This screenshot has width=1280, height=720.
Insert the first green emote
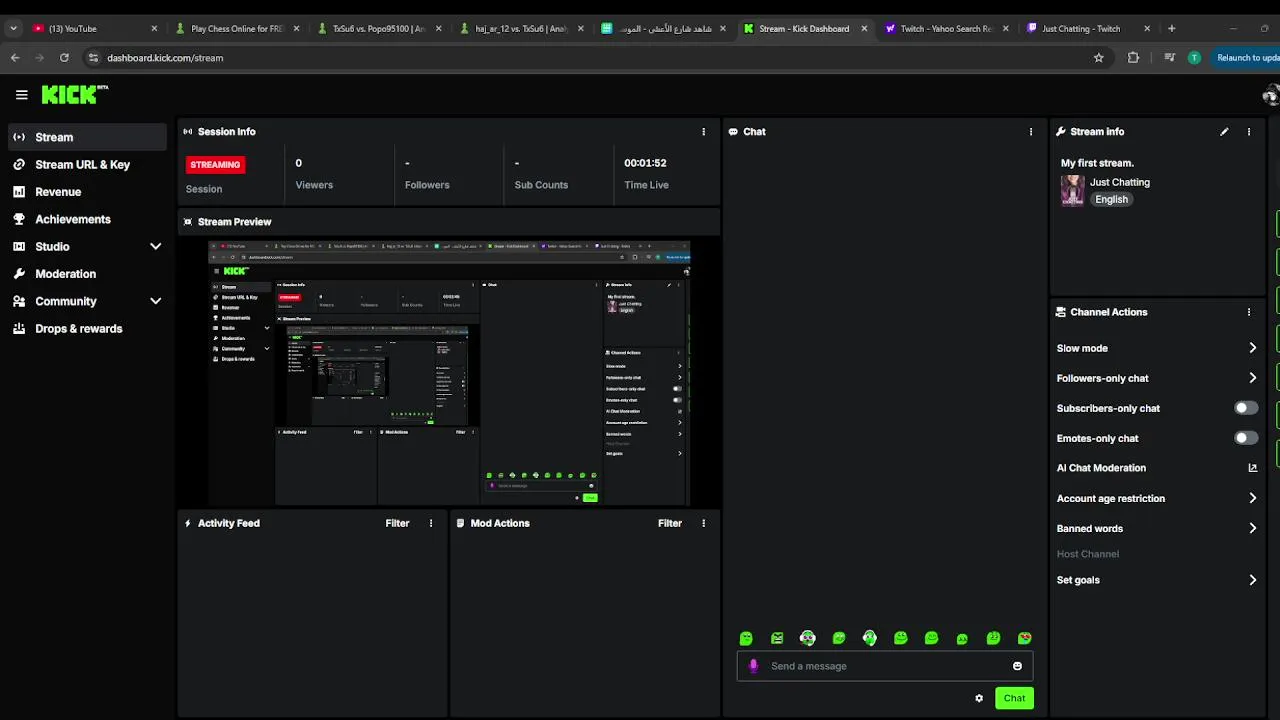tap(746, 638)
